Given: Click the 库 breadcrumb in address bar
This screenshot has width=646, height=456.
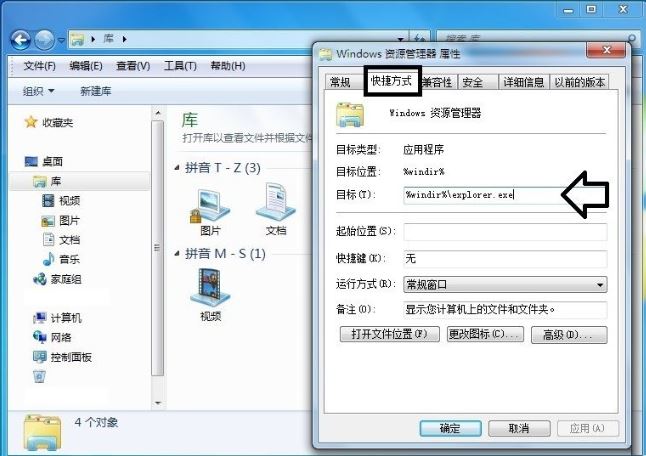Looking at the screenshot, I should click(109, 39).
